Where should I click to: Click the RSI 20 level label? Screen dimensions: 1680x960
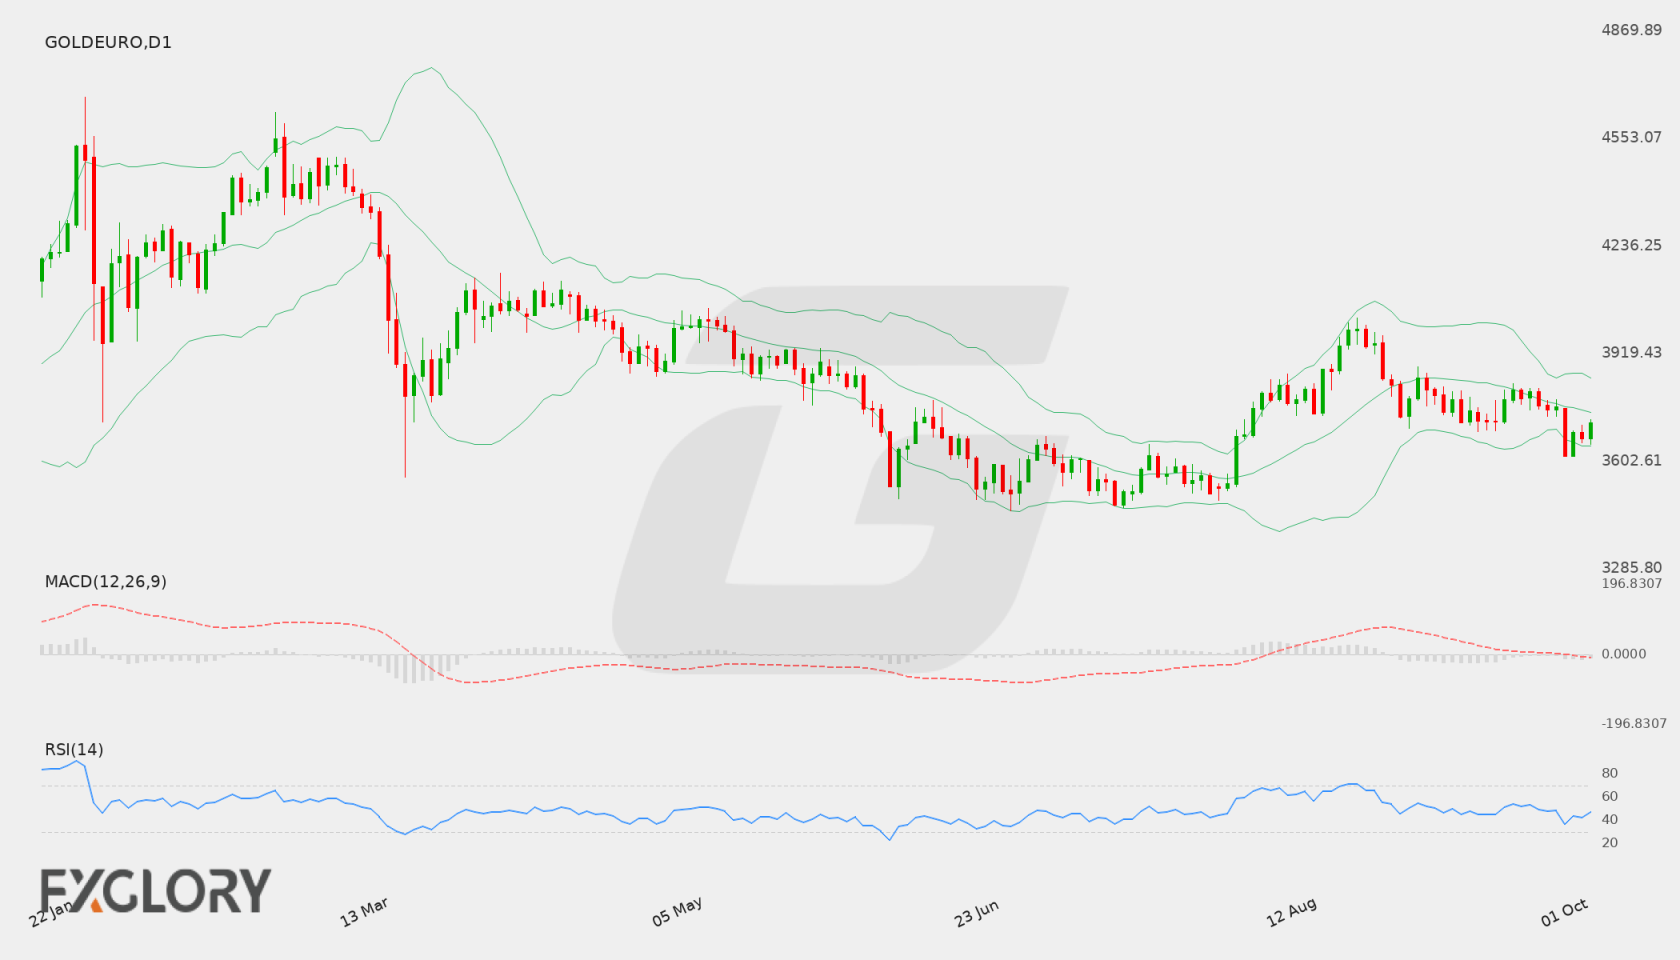tap(1610, 842)
